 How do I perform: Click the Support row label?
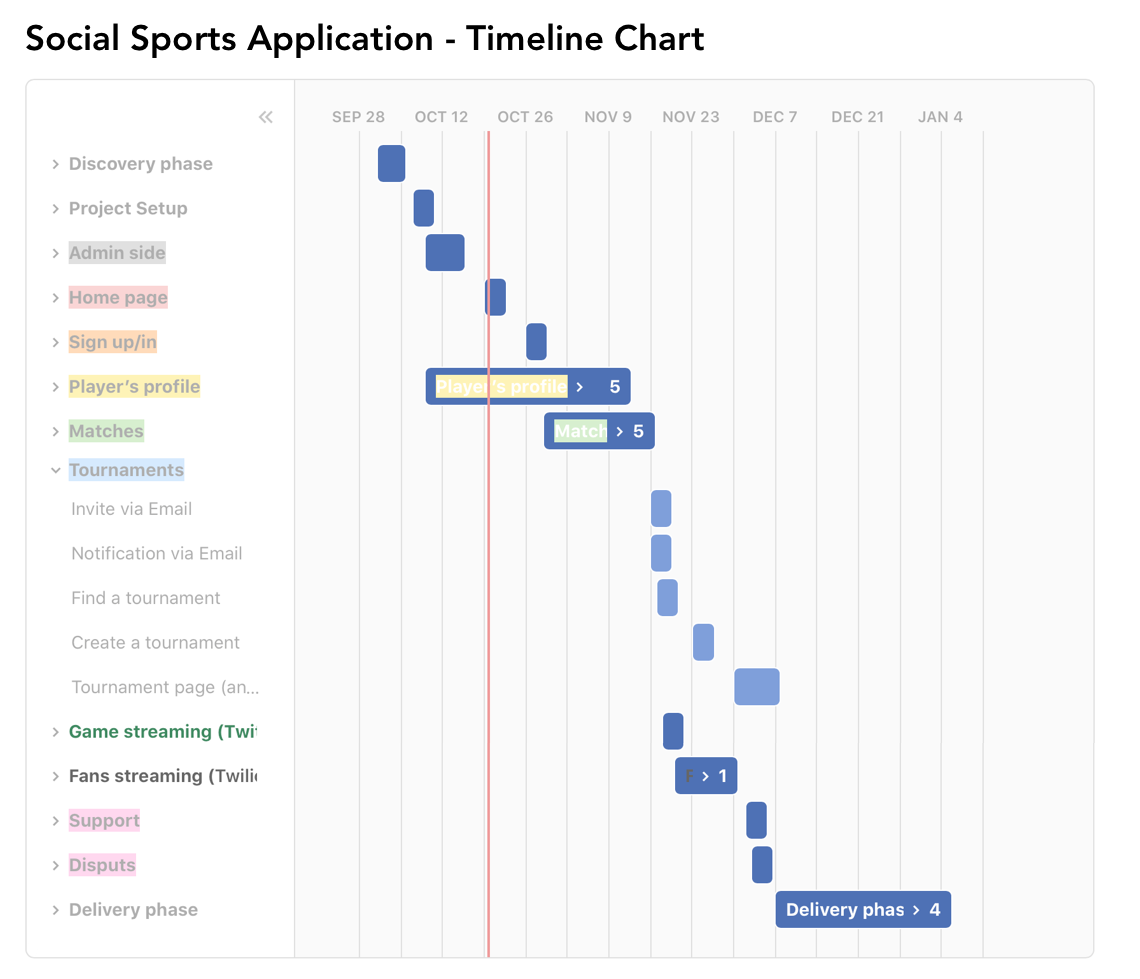coord(104,821)
